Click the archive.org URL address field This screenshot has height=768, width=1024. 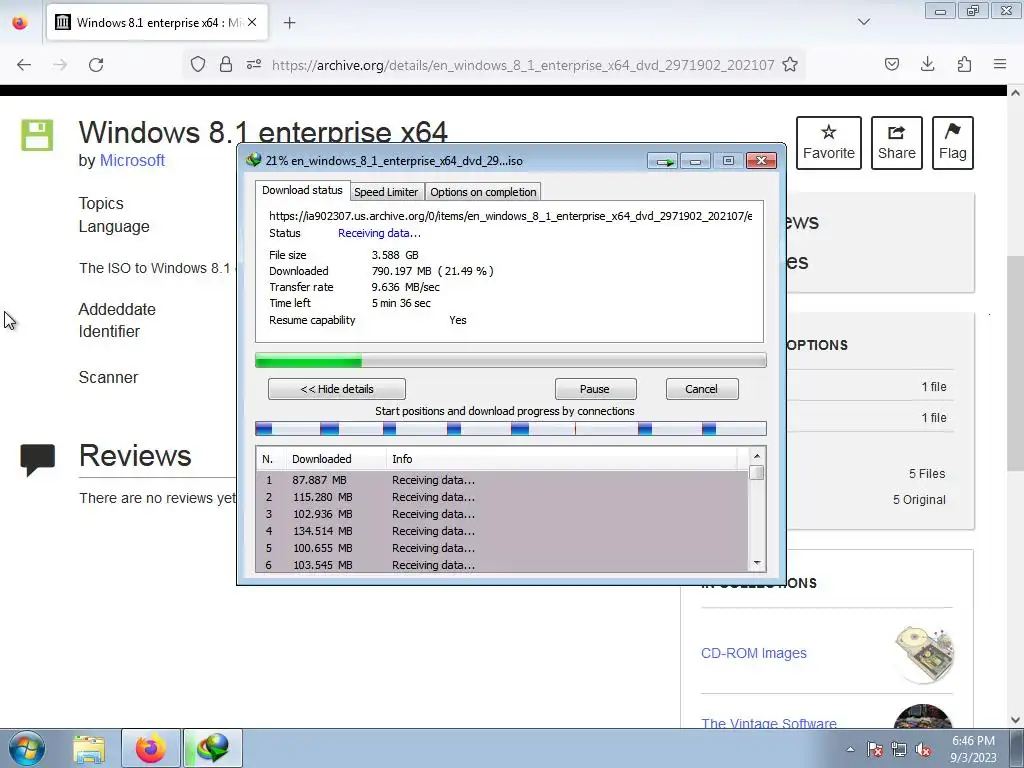point(522,65)
